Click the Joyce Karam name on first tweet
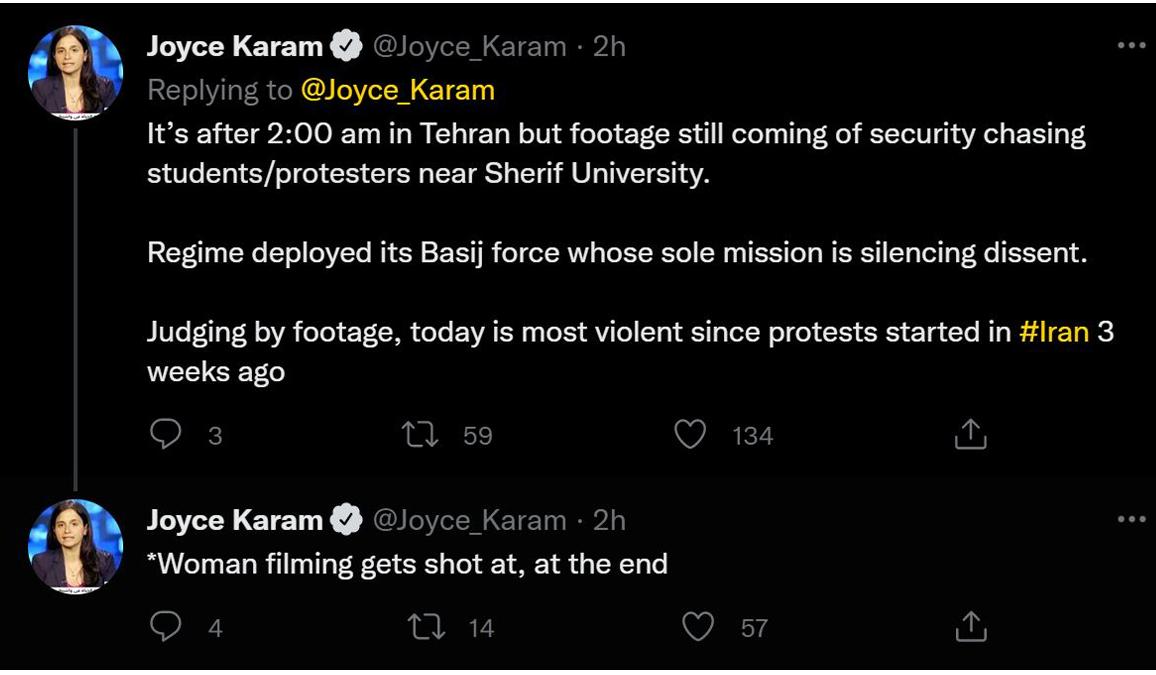Image resolution: width=1156 pixels, height=675 pixels. pos(235,46)
